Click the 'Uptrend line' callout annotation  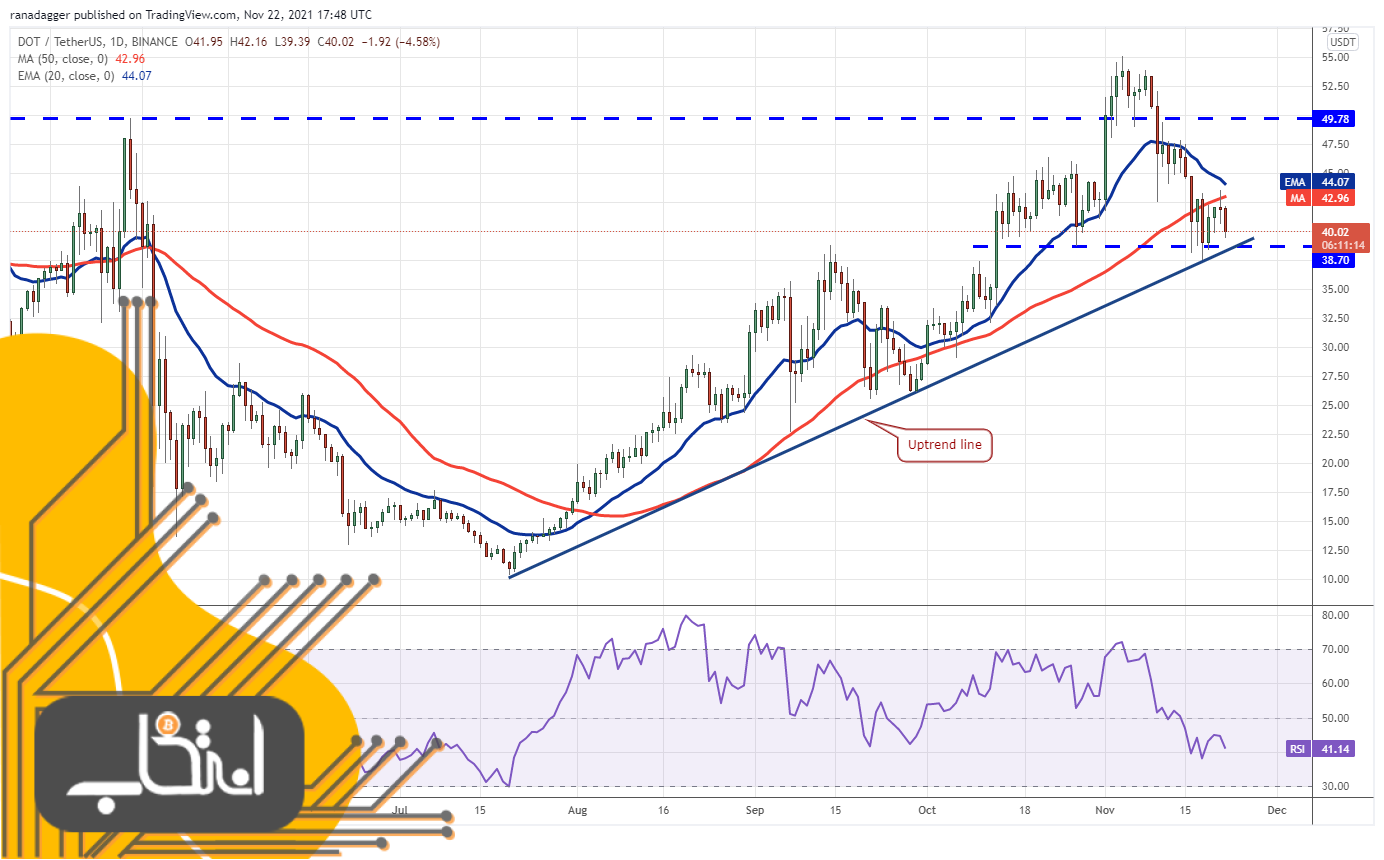(x=945, y=445)
